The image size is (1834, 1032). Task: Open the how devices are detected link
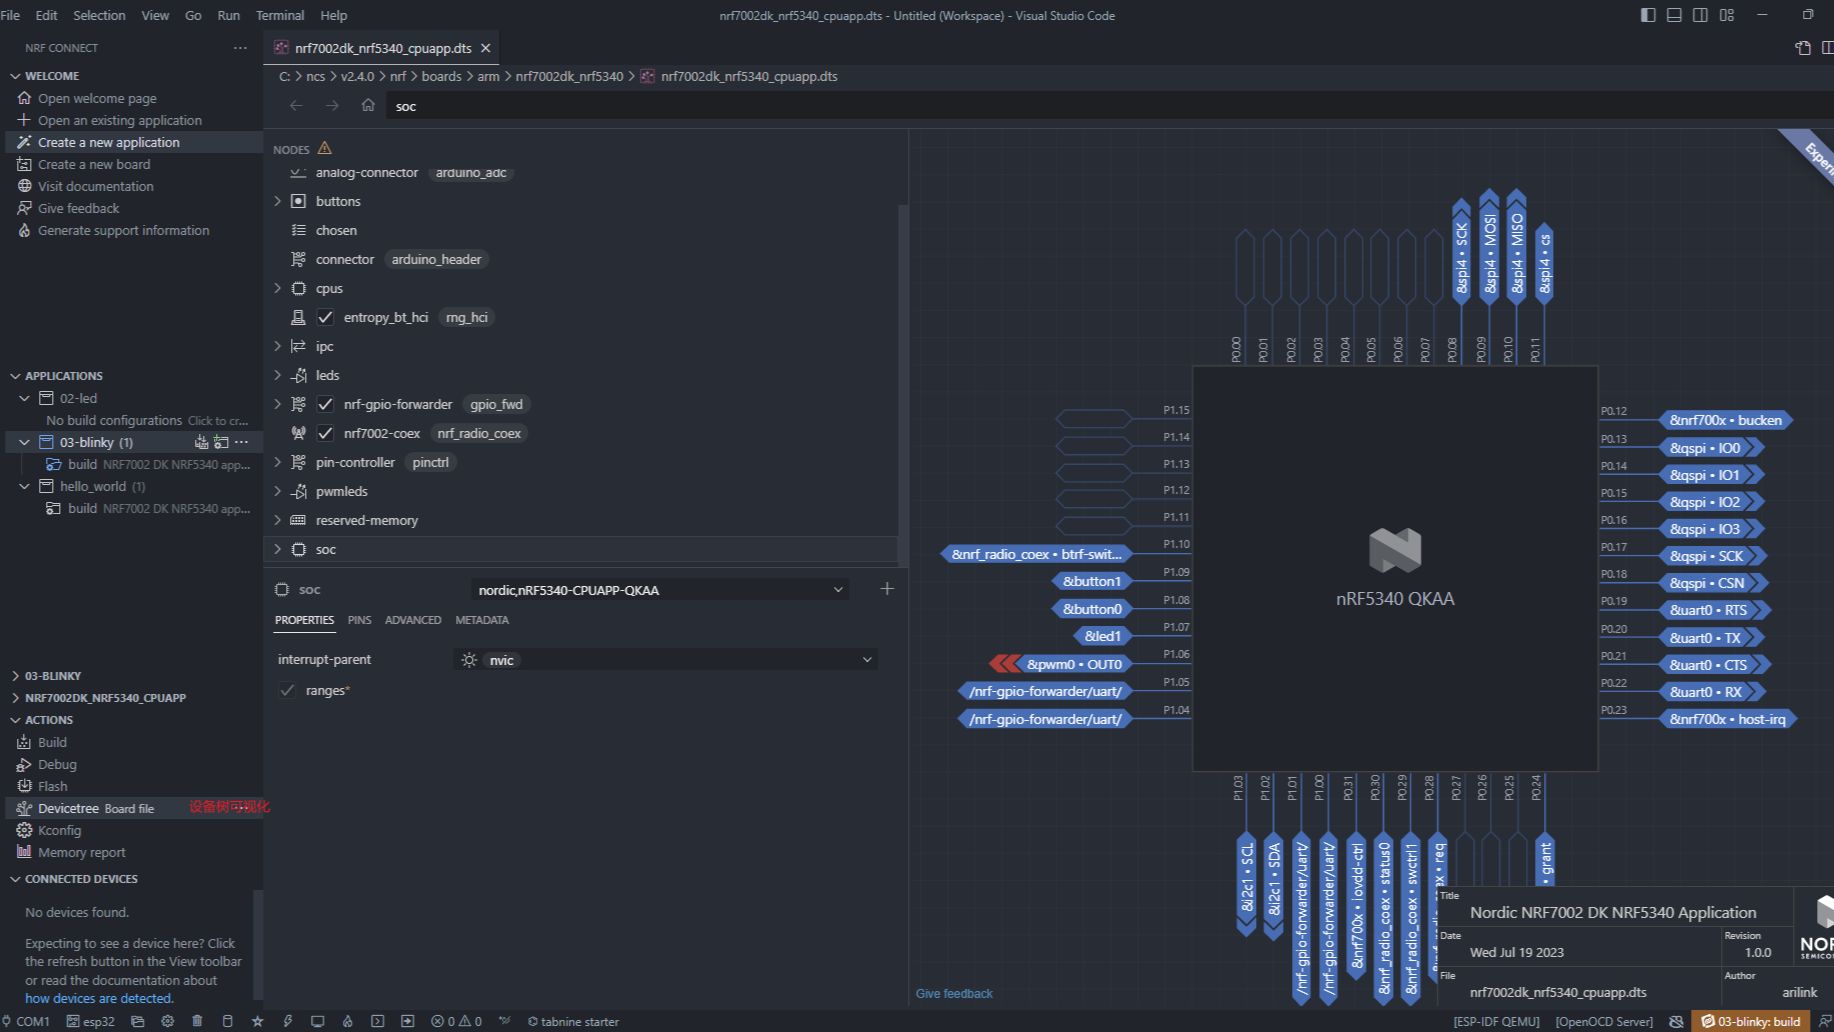pyautogui.click(x=98, y=998)
